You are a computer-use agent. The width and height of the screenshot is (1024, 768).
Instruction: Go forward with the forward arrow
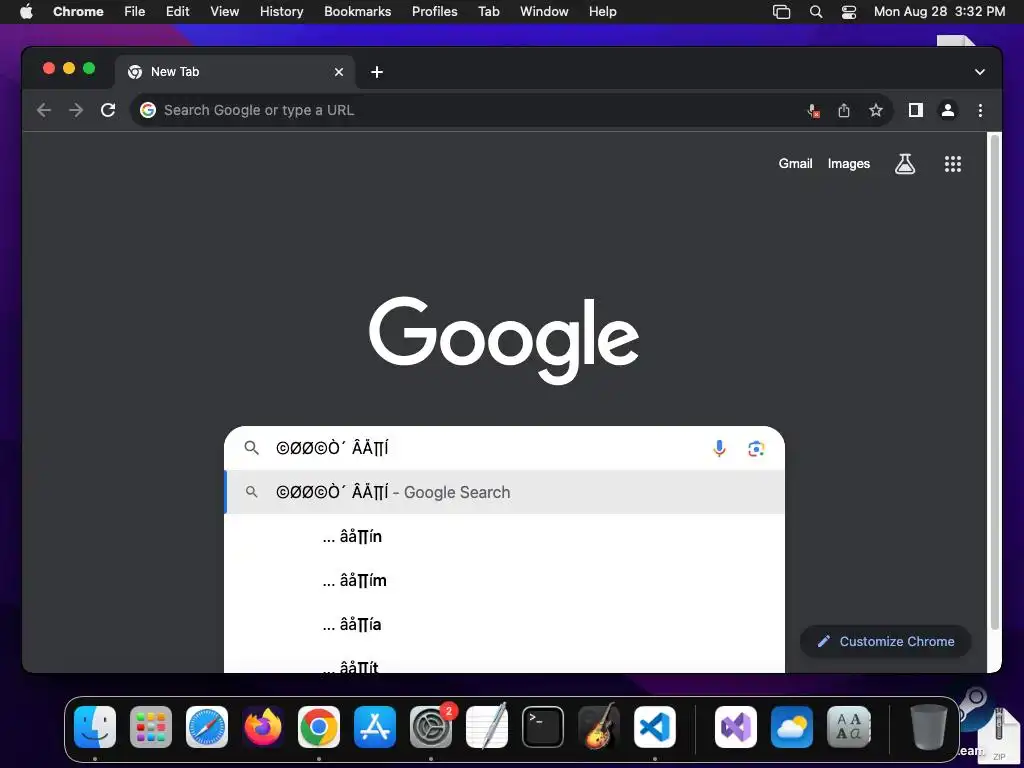(x=76, y=110)
